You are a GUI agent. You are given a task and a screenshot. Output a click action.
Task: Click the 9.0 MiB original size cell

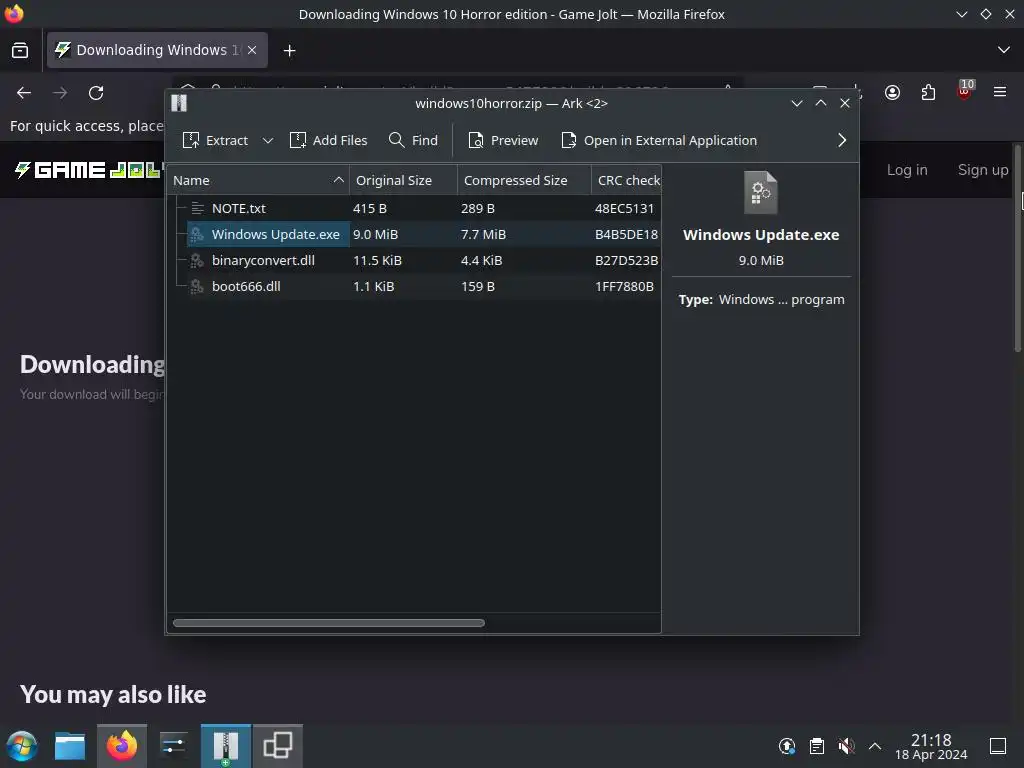tap(376, 234)
